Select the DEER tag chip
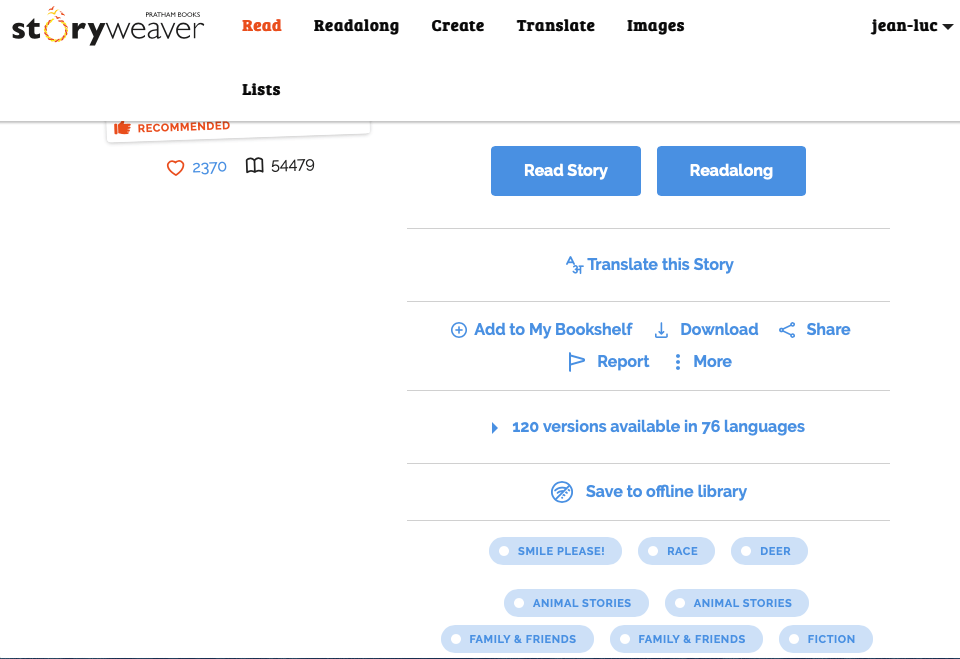 [769, 551]
